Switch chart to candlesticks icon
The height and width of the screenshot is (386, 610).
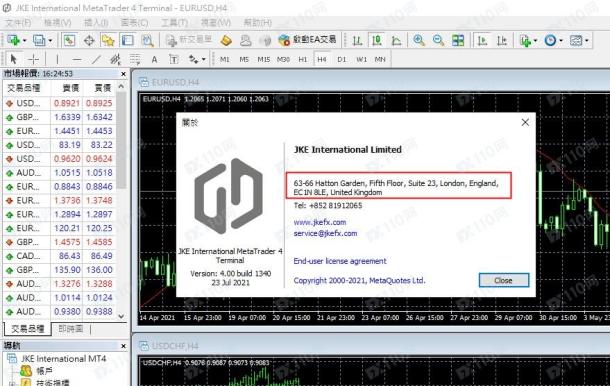click(x=376, y=40)
